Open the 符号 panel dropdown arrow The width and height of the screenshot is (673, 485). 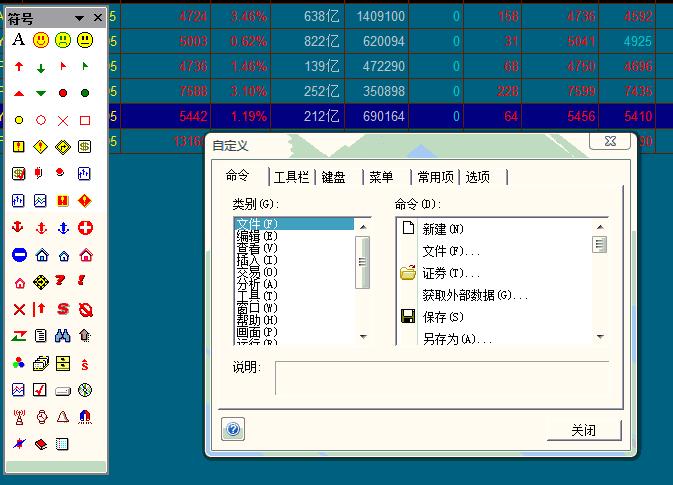[79, 18]
